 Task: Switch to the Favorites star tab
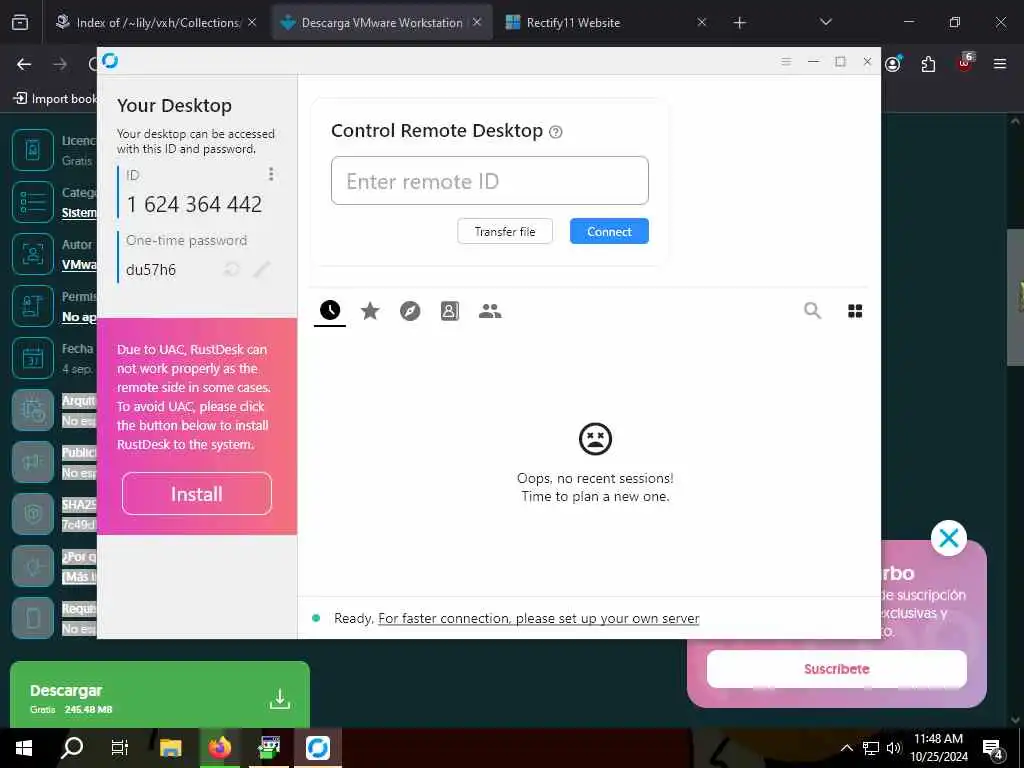click(x=370, y=311)
